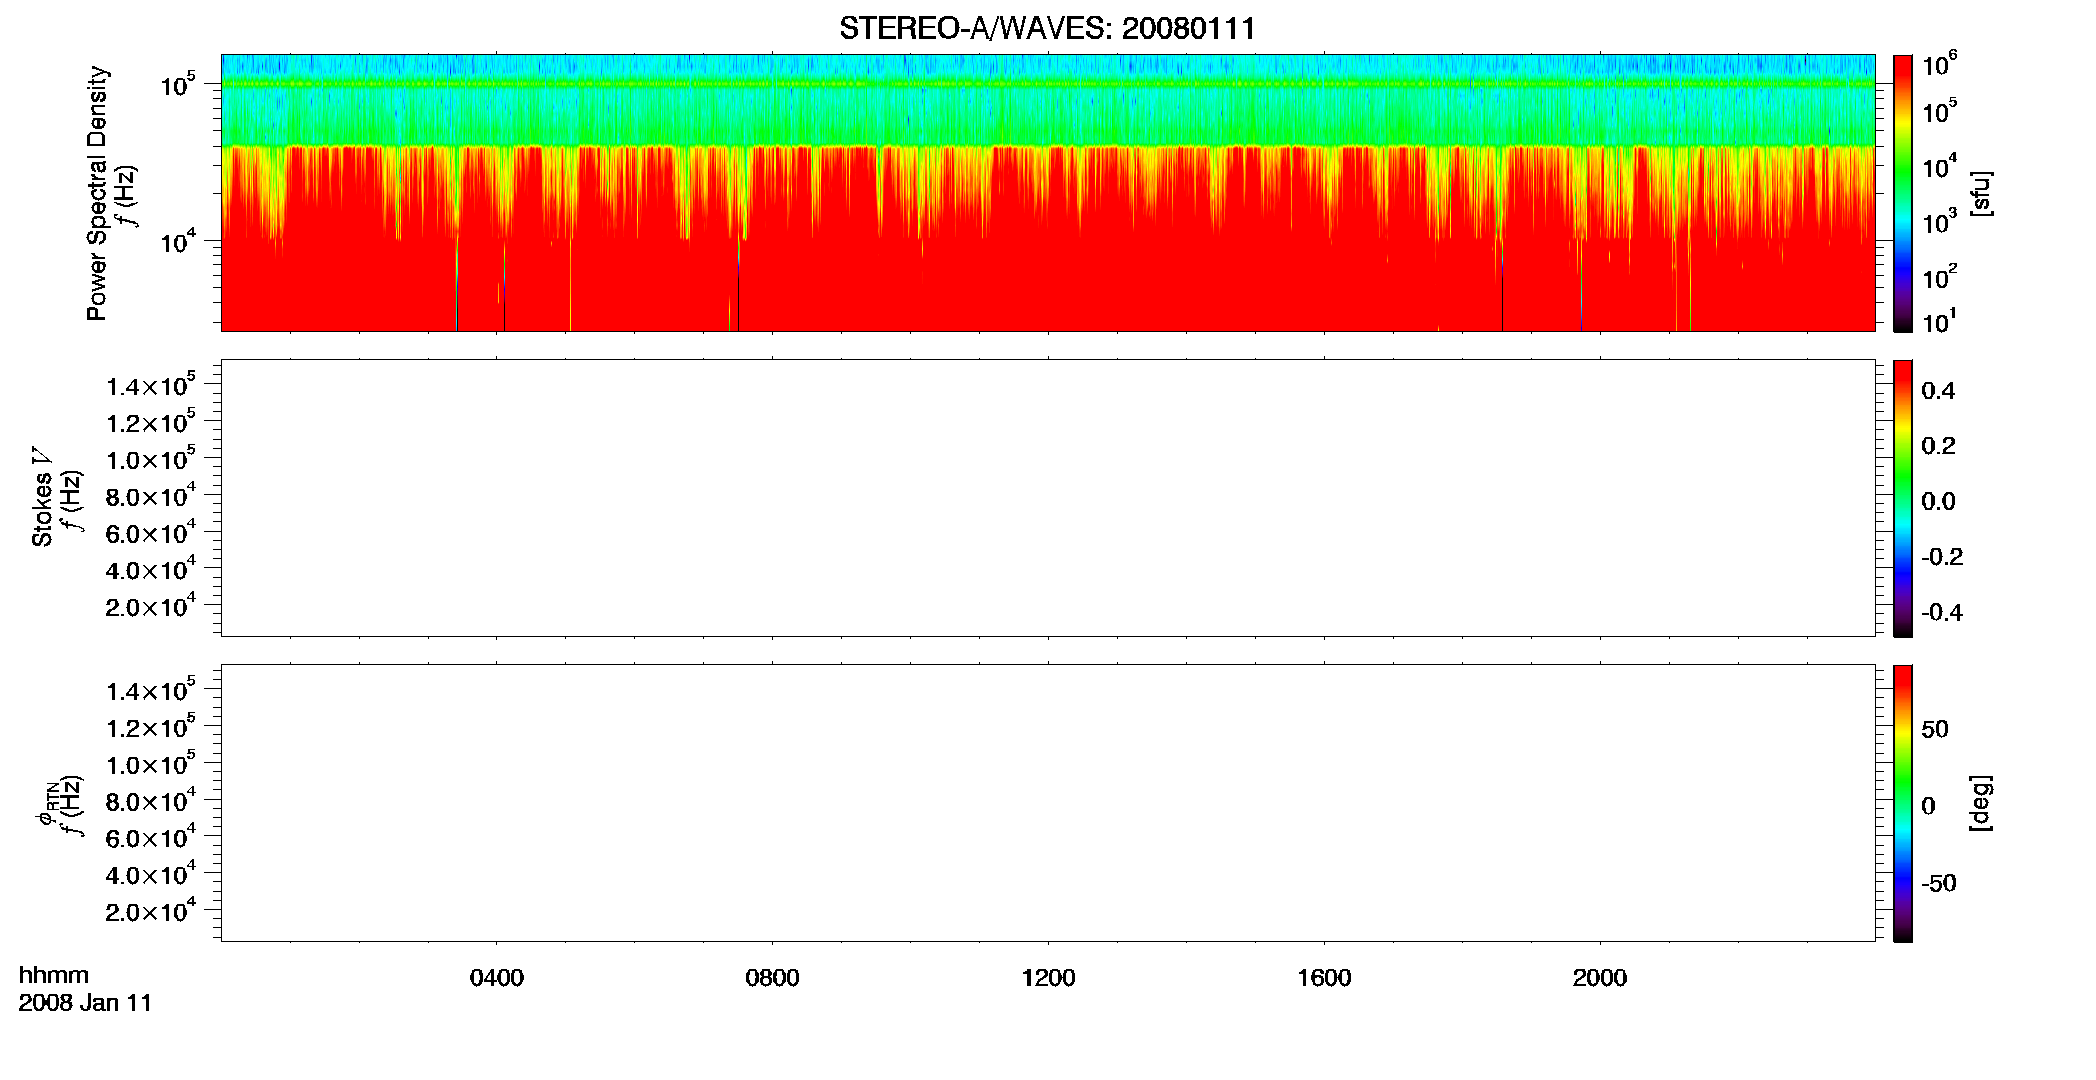Click the 10^4 tick on spectrogram axis
Image resolution: width=2096 pixels, height=1080 pixels.
(177, 241)
